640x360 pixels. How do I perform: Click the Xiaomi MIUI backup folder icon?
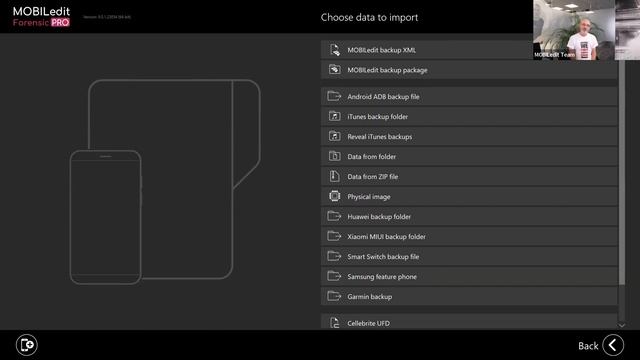coord(334,236)
